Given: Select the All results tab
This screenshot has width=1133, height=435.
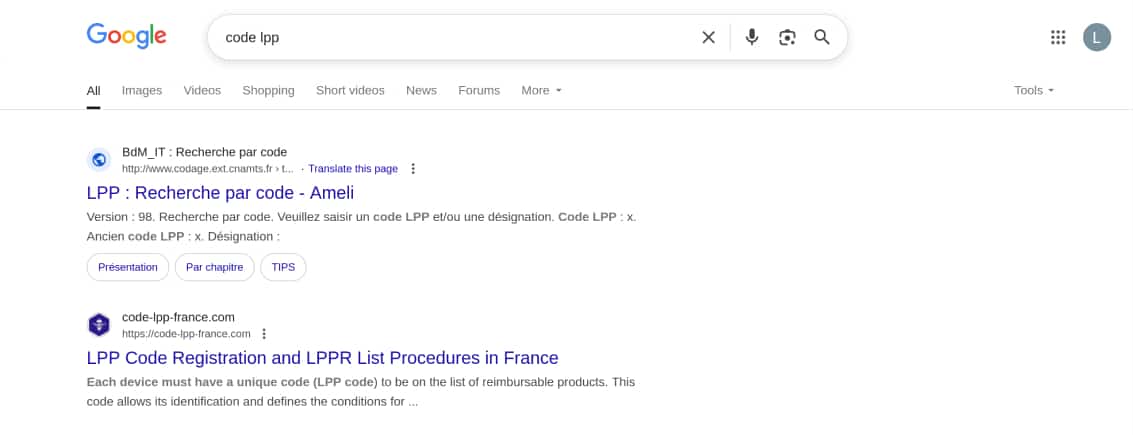Looking at the screenshot, I should (93, 90).
